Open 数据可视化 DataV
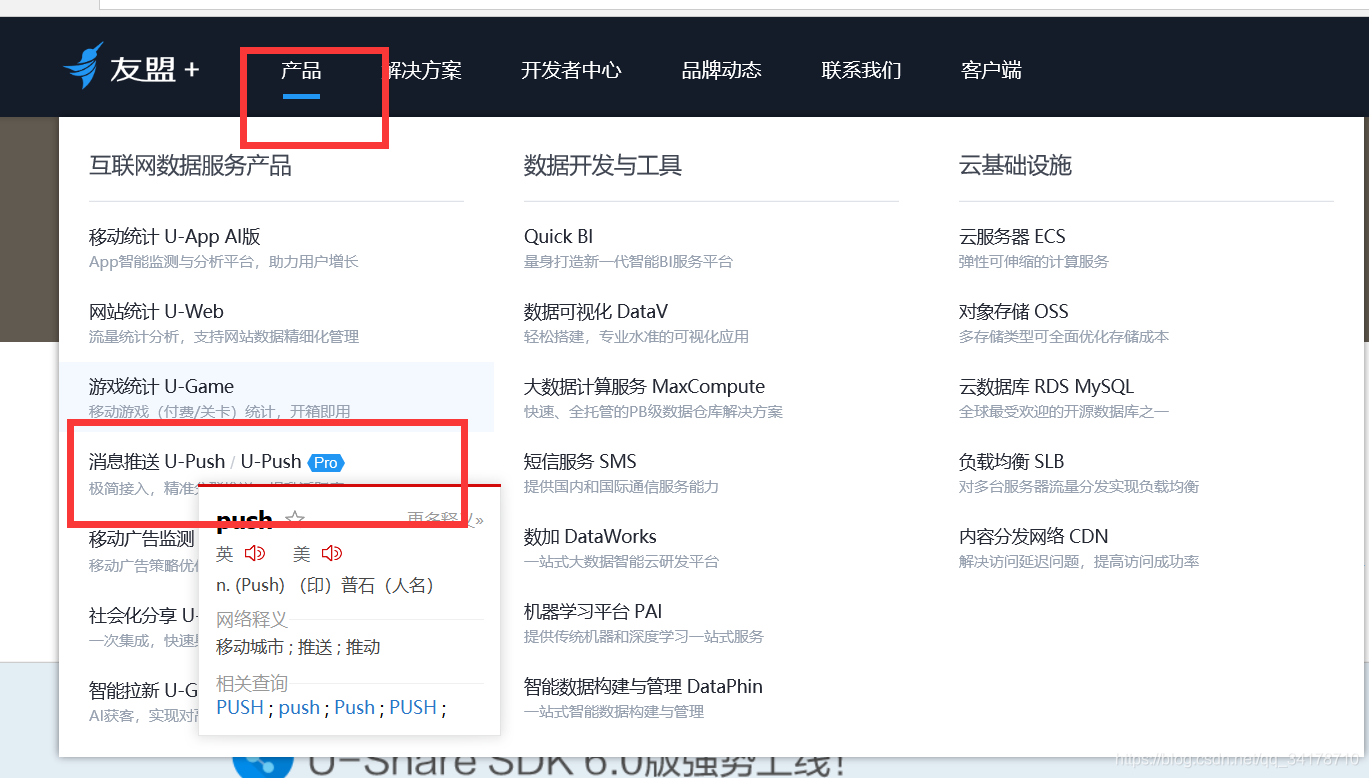 [x=596, y=312]
